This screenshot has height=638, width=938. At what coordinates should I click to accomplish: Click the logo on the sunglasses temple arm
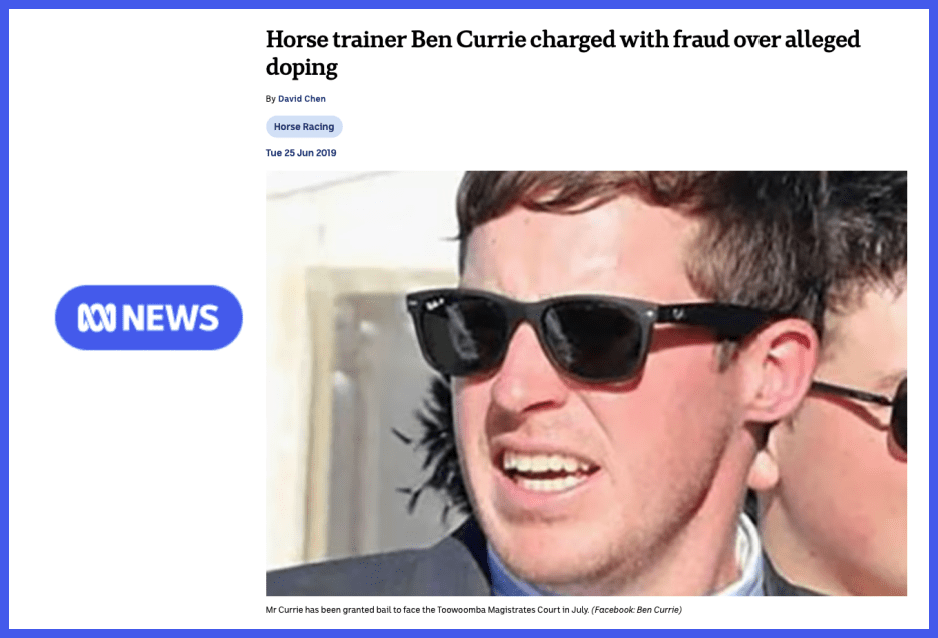tap(677, 312)
